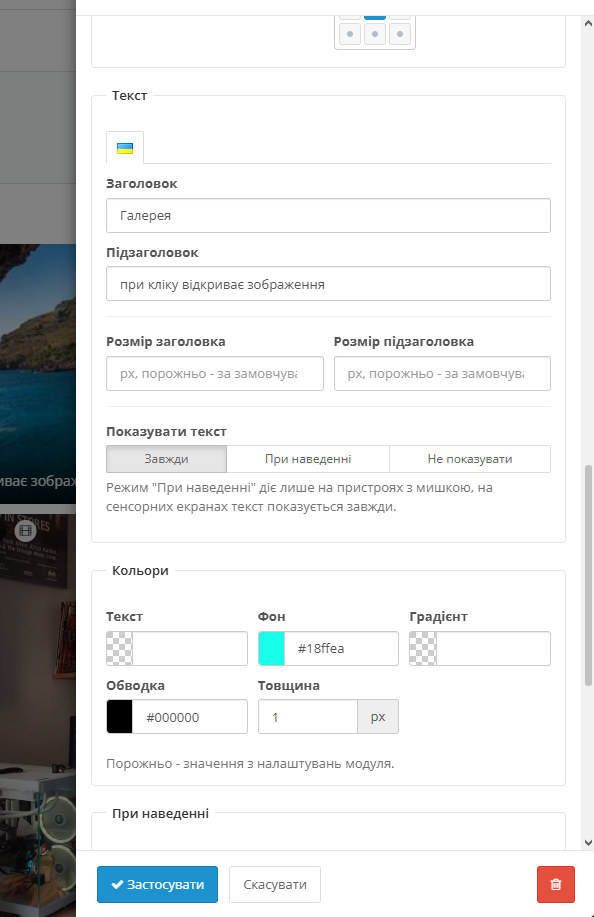Select the Ukrainian flag language tab
This screenshot has height=917, width=594.
(x=125, y=148)
